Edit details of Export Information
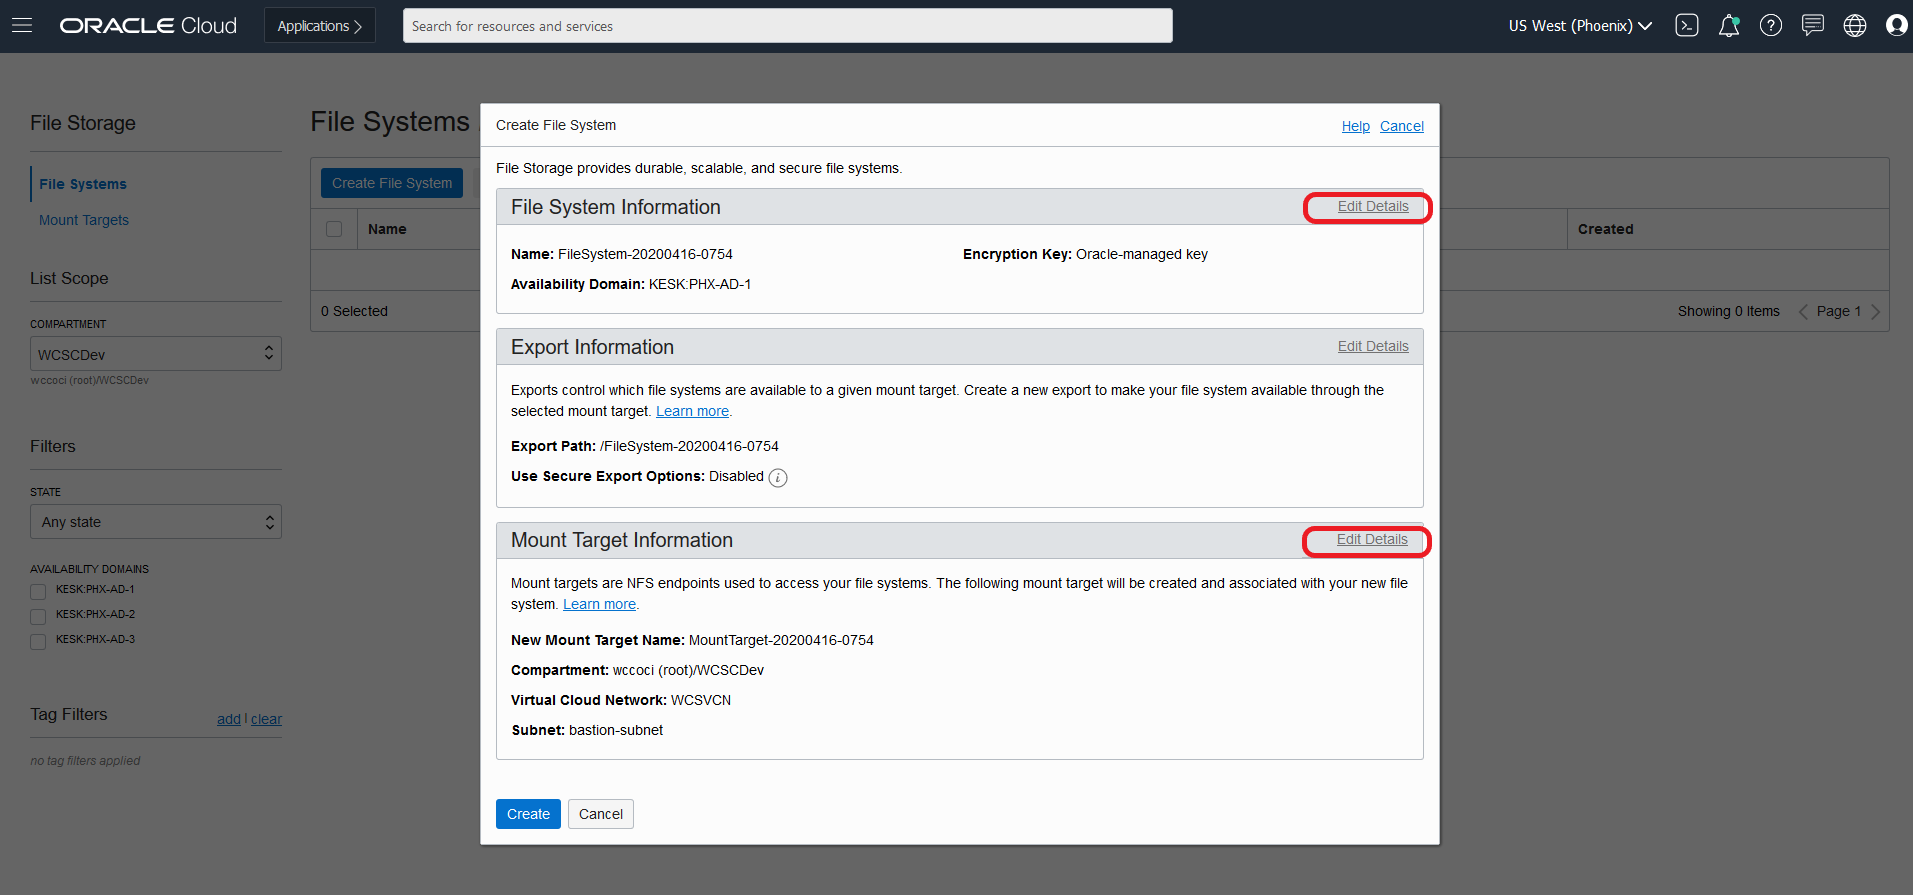The width and height of the screenshot is (1913, 895). click(1373, 346)
